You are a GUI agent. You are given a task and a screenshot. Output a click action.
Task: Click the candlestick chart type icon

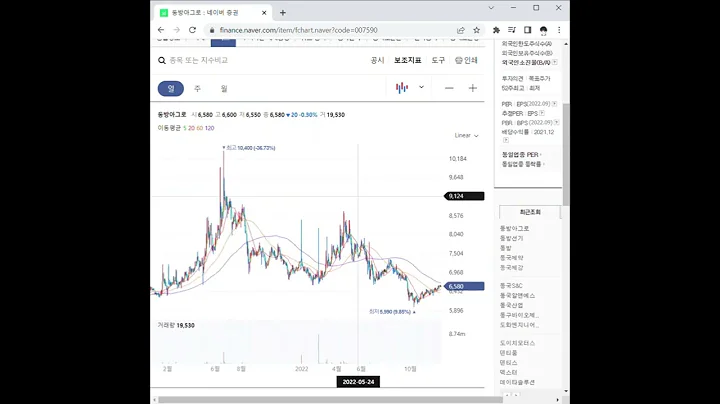click(402, 88)
